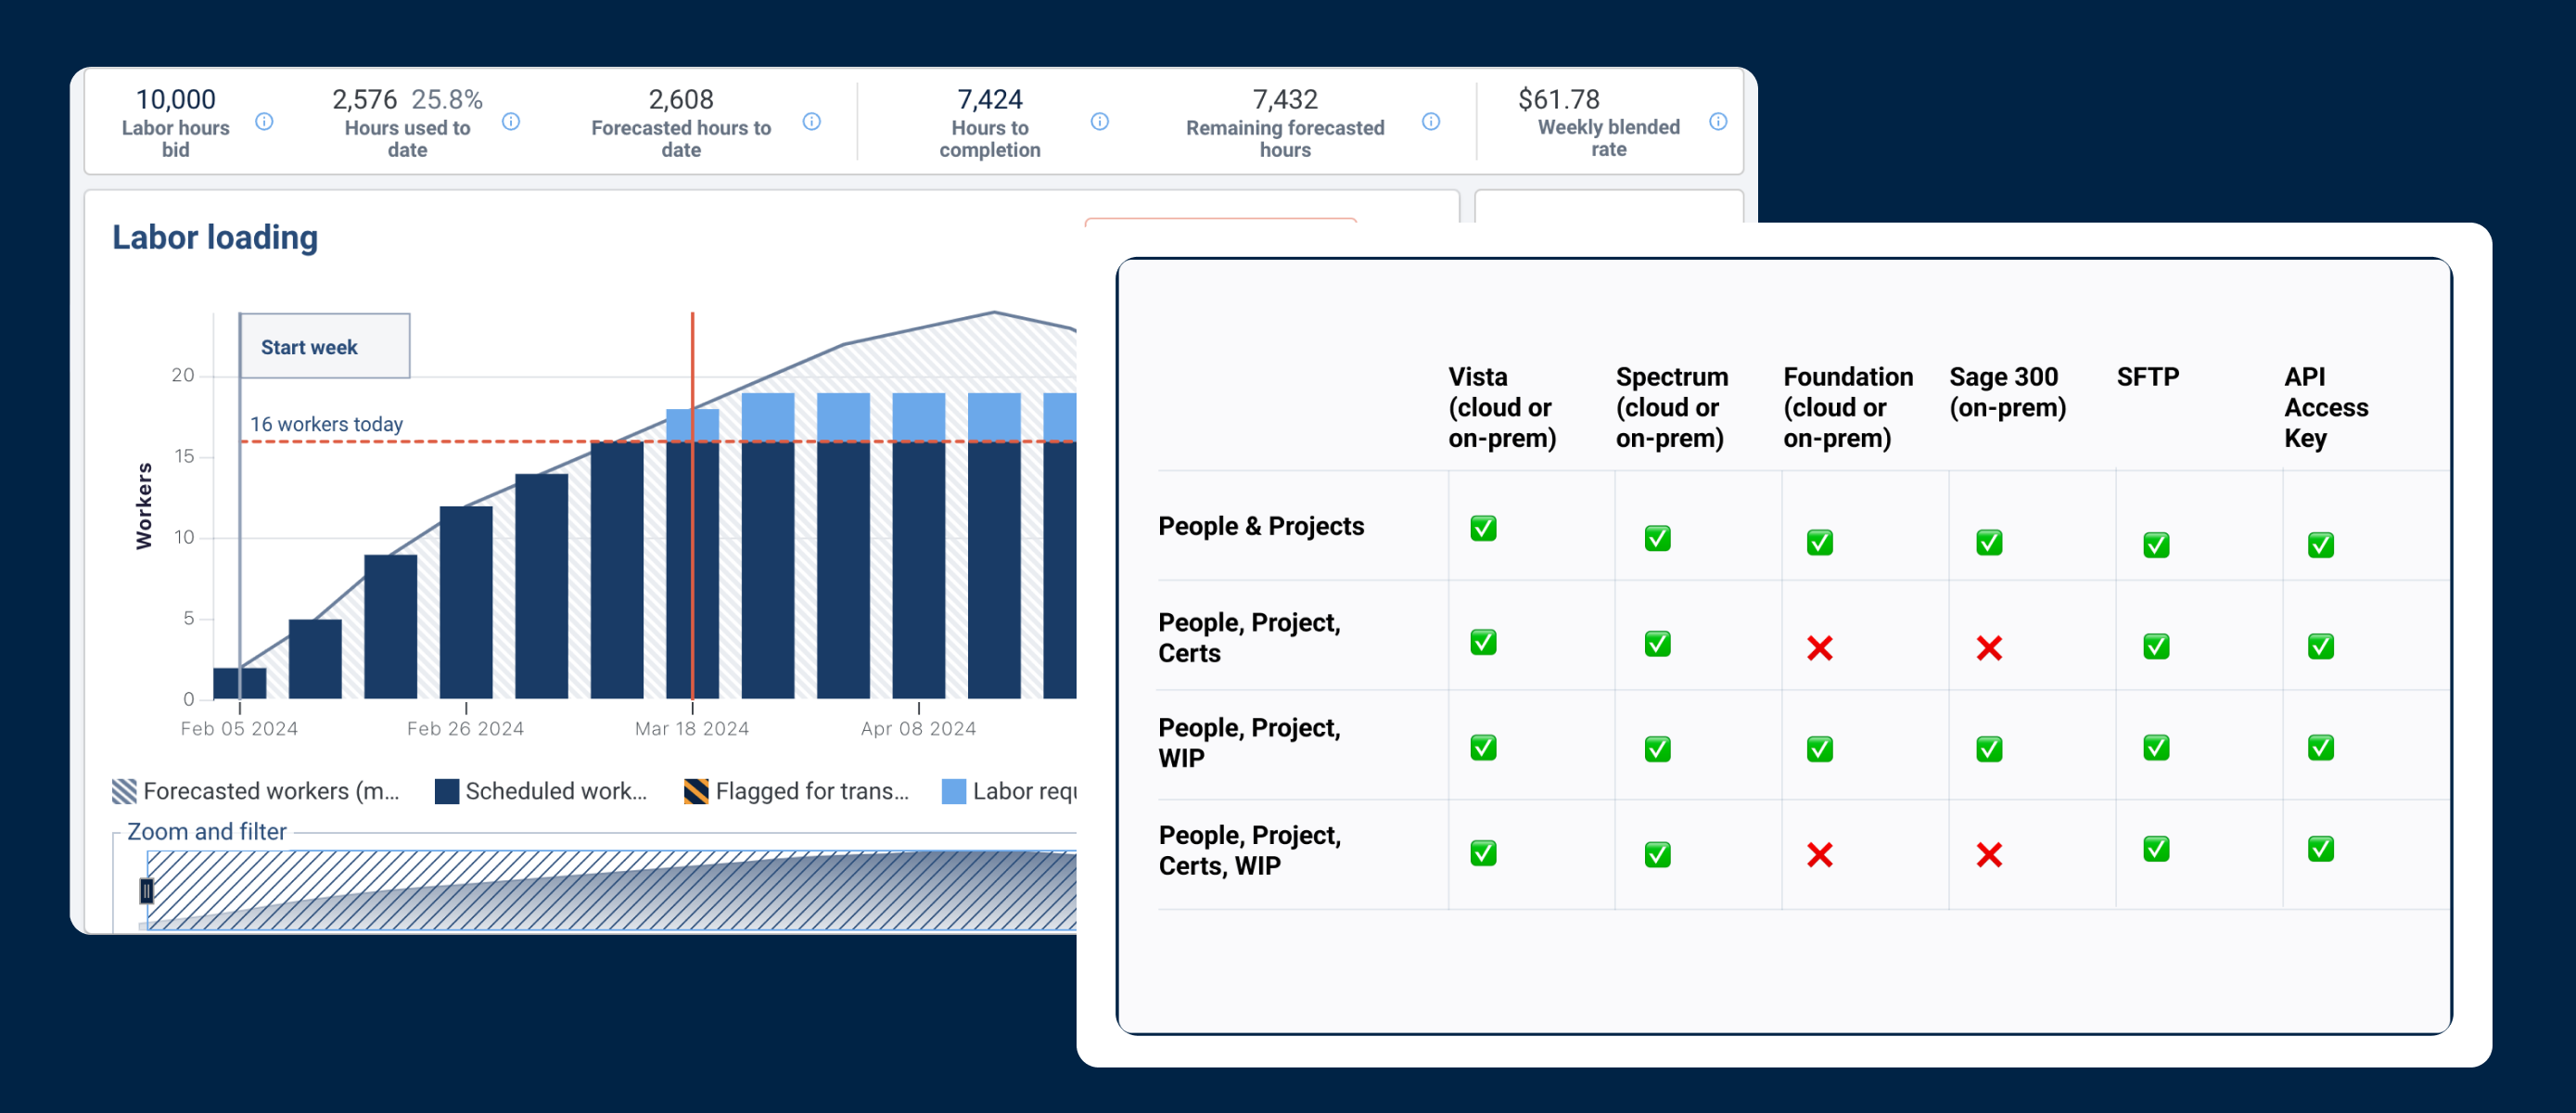2576x1113 pixels.
Task: Toggle Scheduled workers legend entry
Action: [542, 791]
